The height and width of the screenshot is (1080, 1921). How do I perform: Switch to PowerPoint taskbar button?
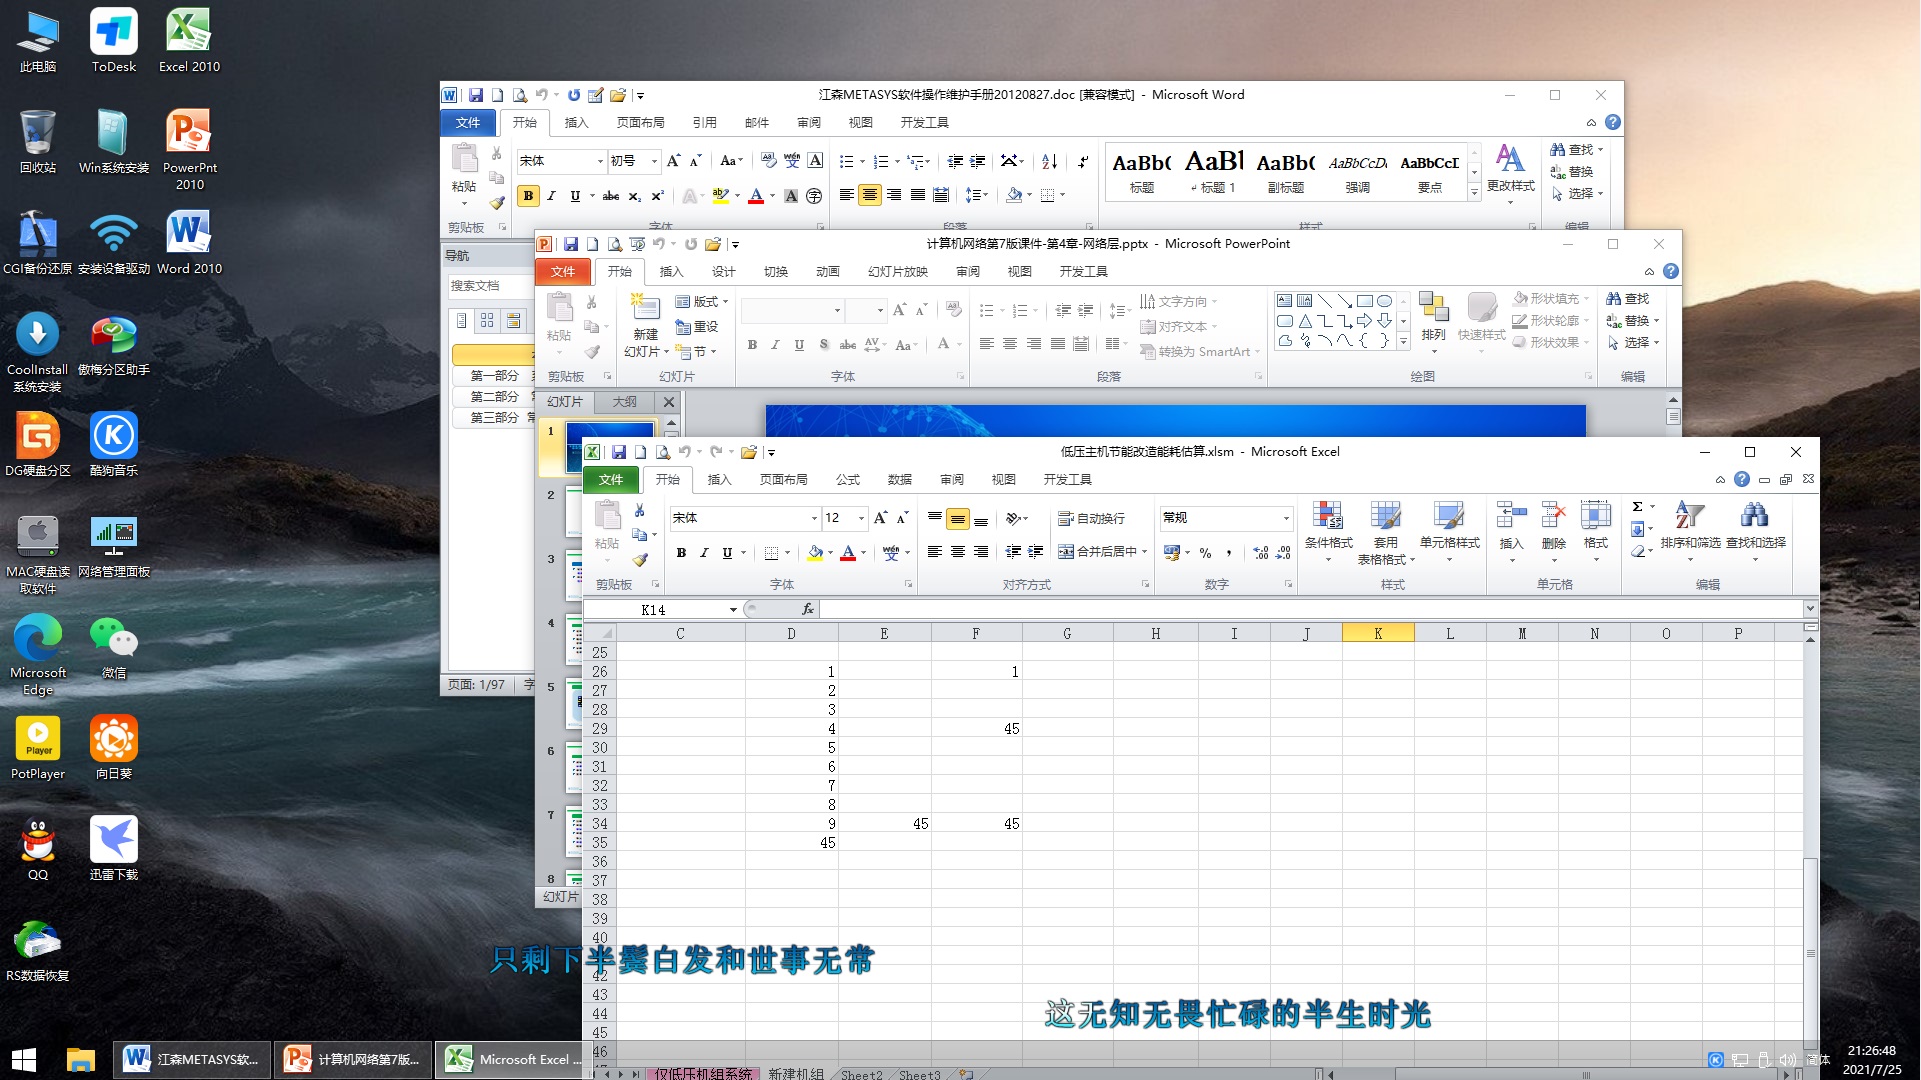[353, 1059]
